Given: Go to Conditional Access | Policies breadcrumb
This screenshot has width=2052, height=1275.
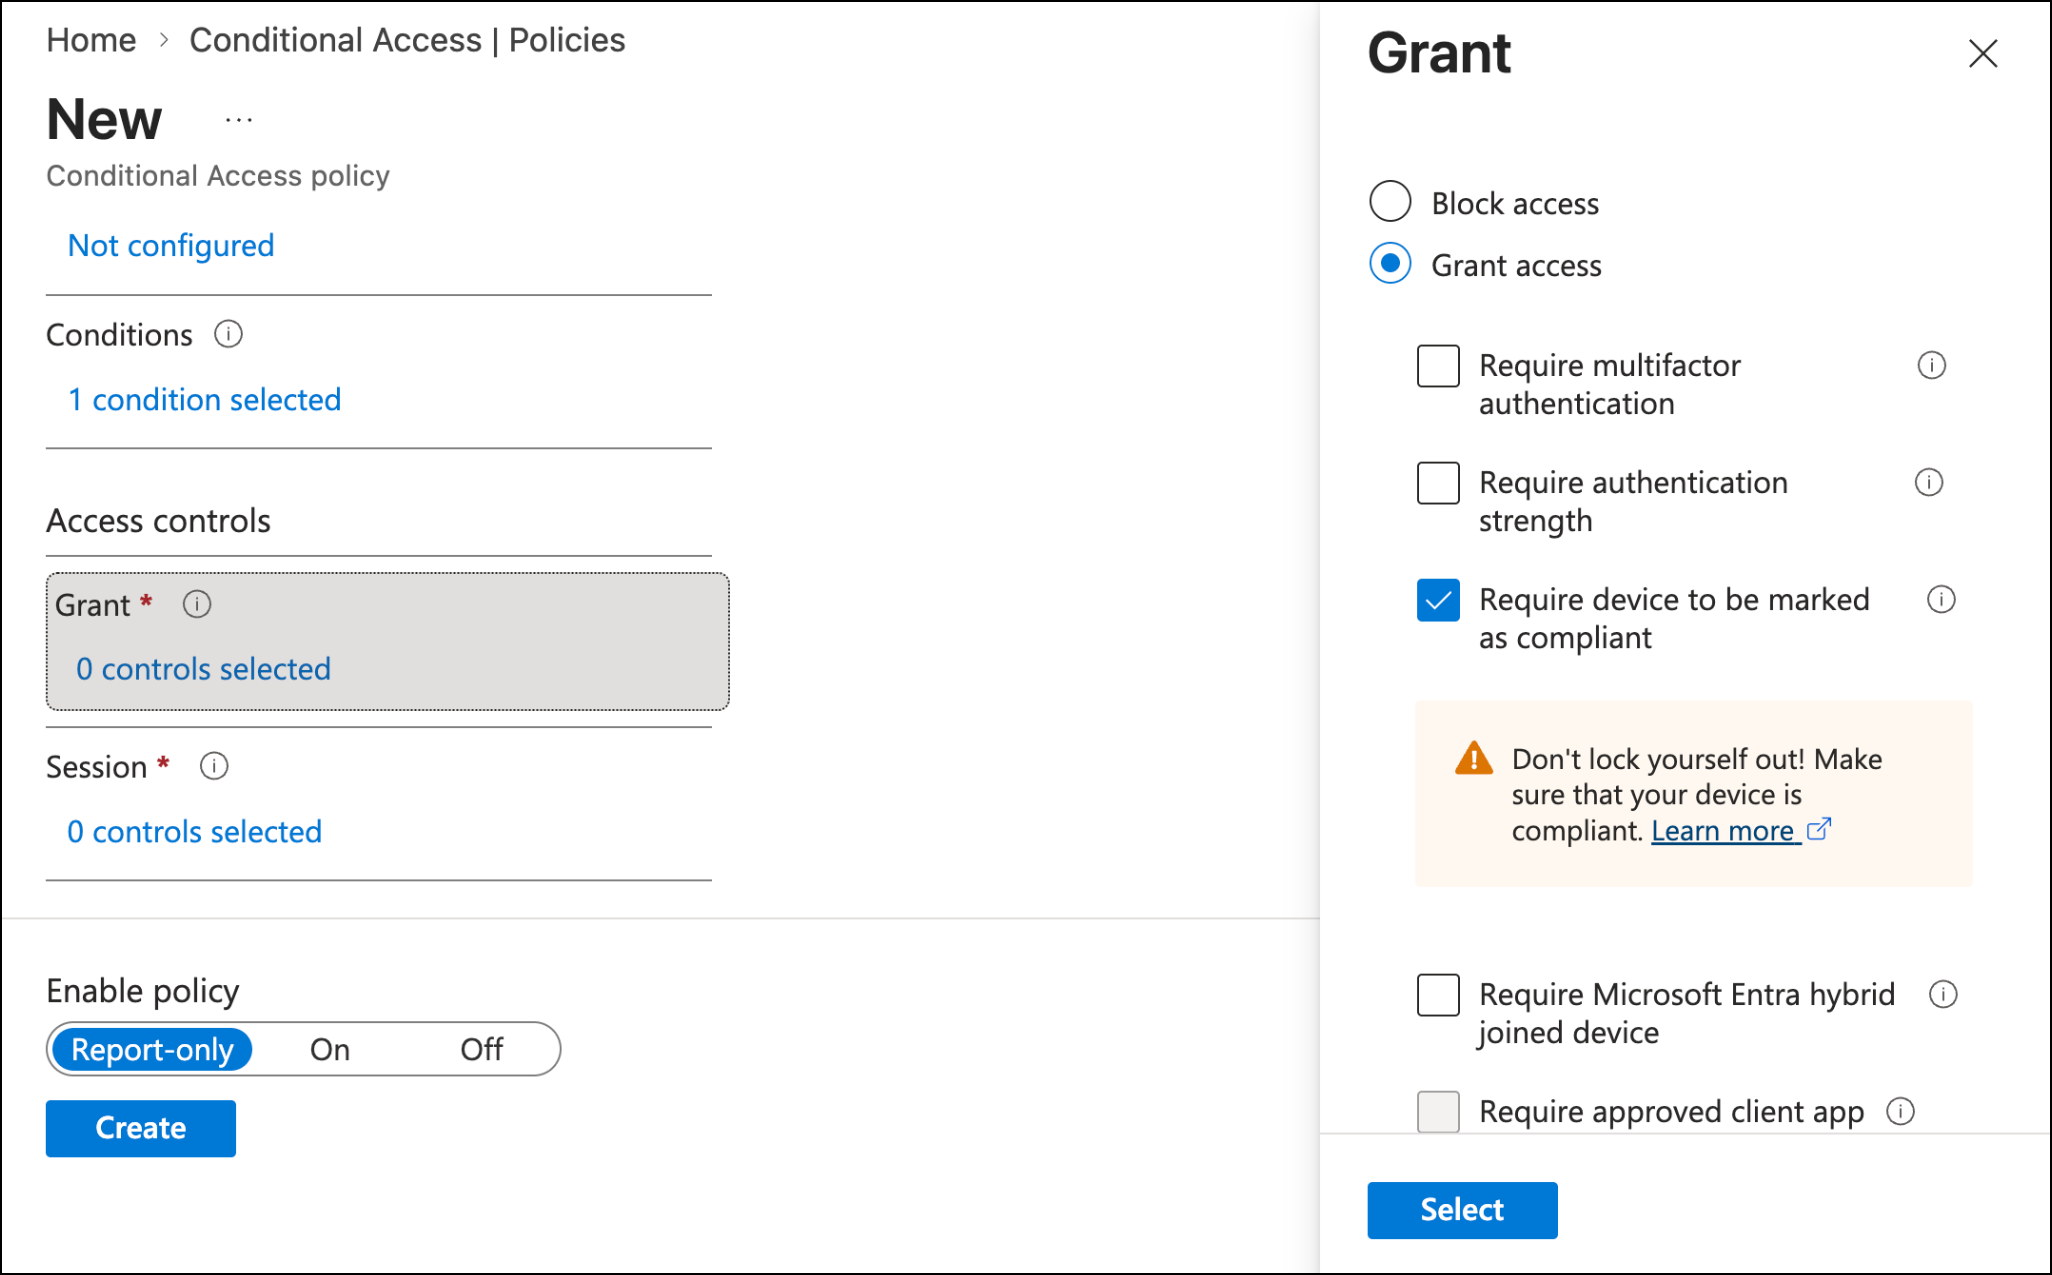Looking at the screenshot, I should coord(407,40).
